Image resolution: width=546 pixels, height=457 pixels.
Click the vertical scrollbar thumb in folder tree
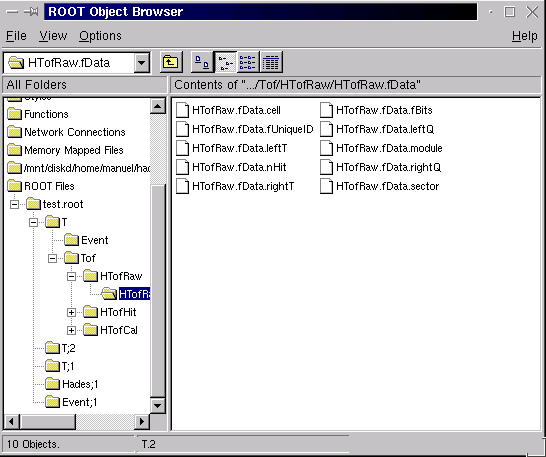158,291
